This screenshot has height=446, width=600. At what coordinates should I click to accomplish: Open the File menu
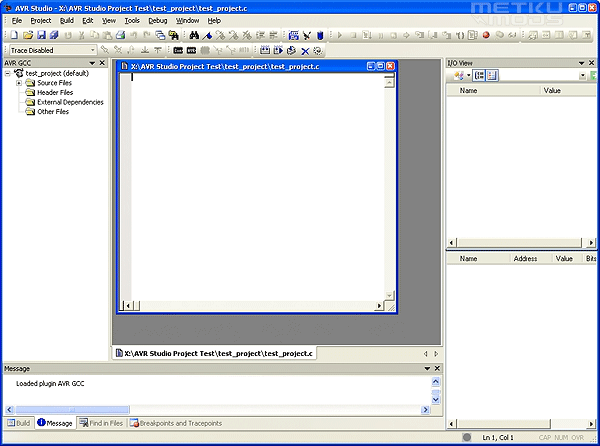pos(17,21)
